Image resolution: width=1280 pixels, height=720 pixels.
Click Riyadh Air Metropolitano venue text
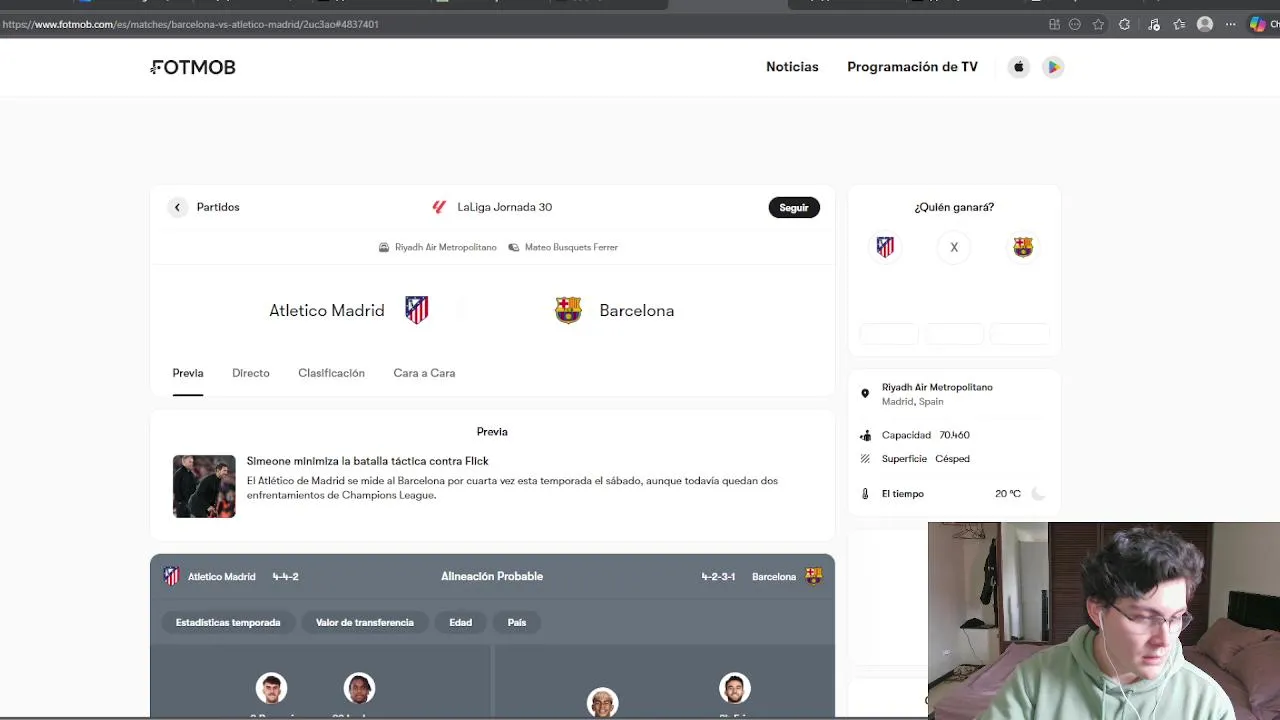[x=446, y=247]
